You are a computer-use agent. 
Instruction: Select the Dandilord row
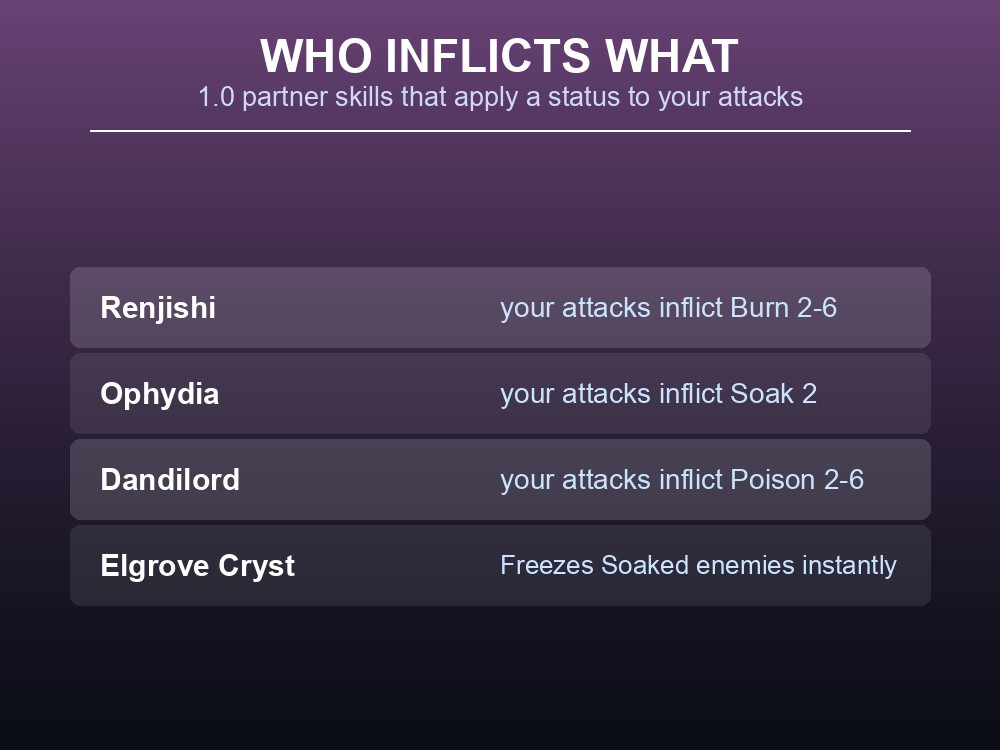pos(500,480)
